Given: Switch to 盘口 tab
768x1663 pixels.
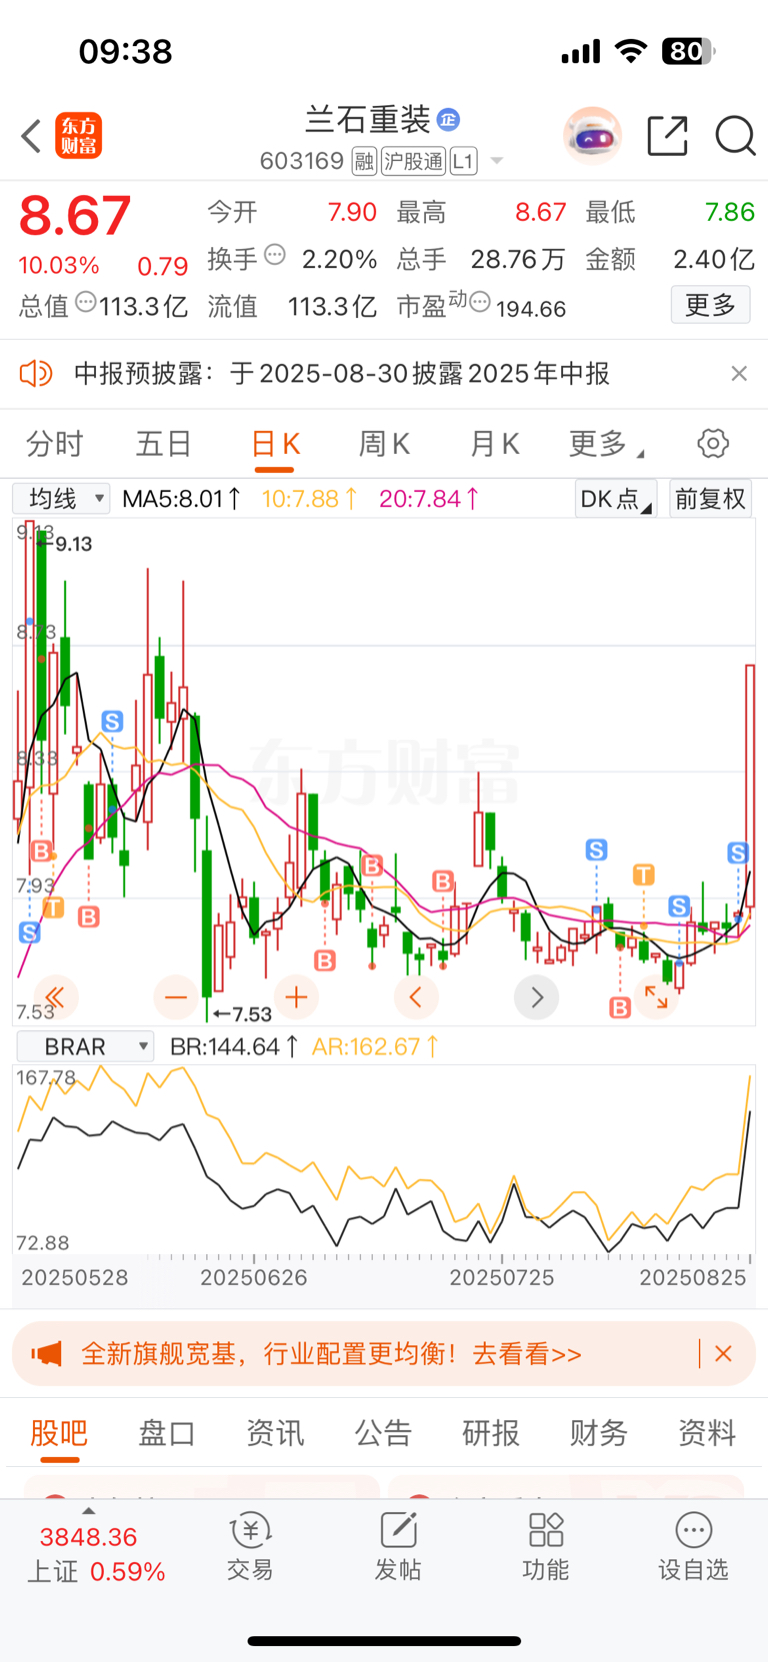Looking at the screenshot, I should (x=167, y=1433).
